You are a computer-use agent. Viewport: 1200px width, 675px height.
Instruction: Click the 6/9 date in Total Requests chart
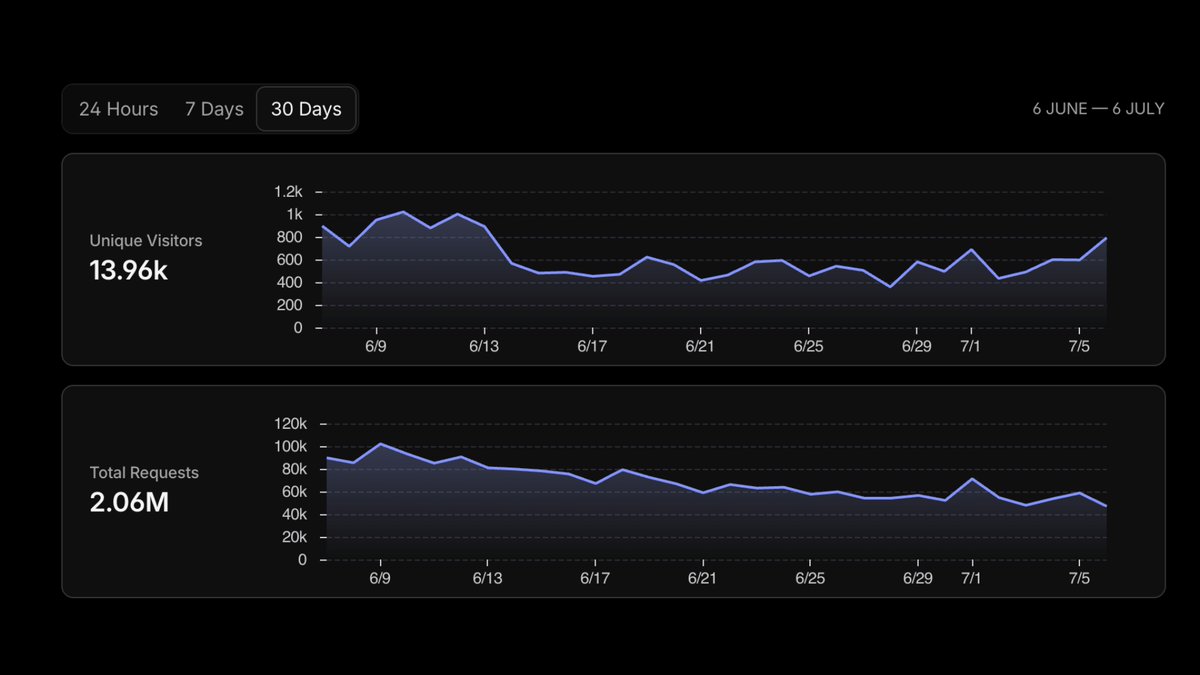379,578
